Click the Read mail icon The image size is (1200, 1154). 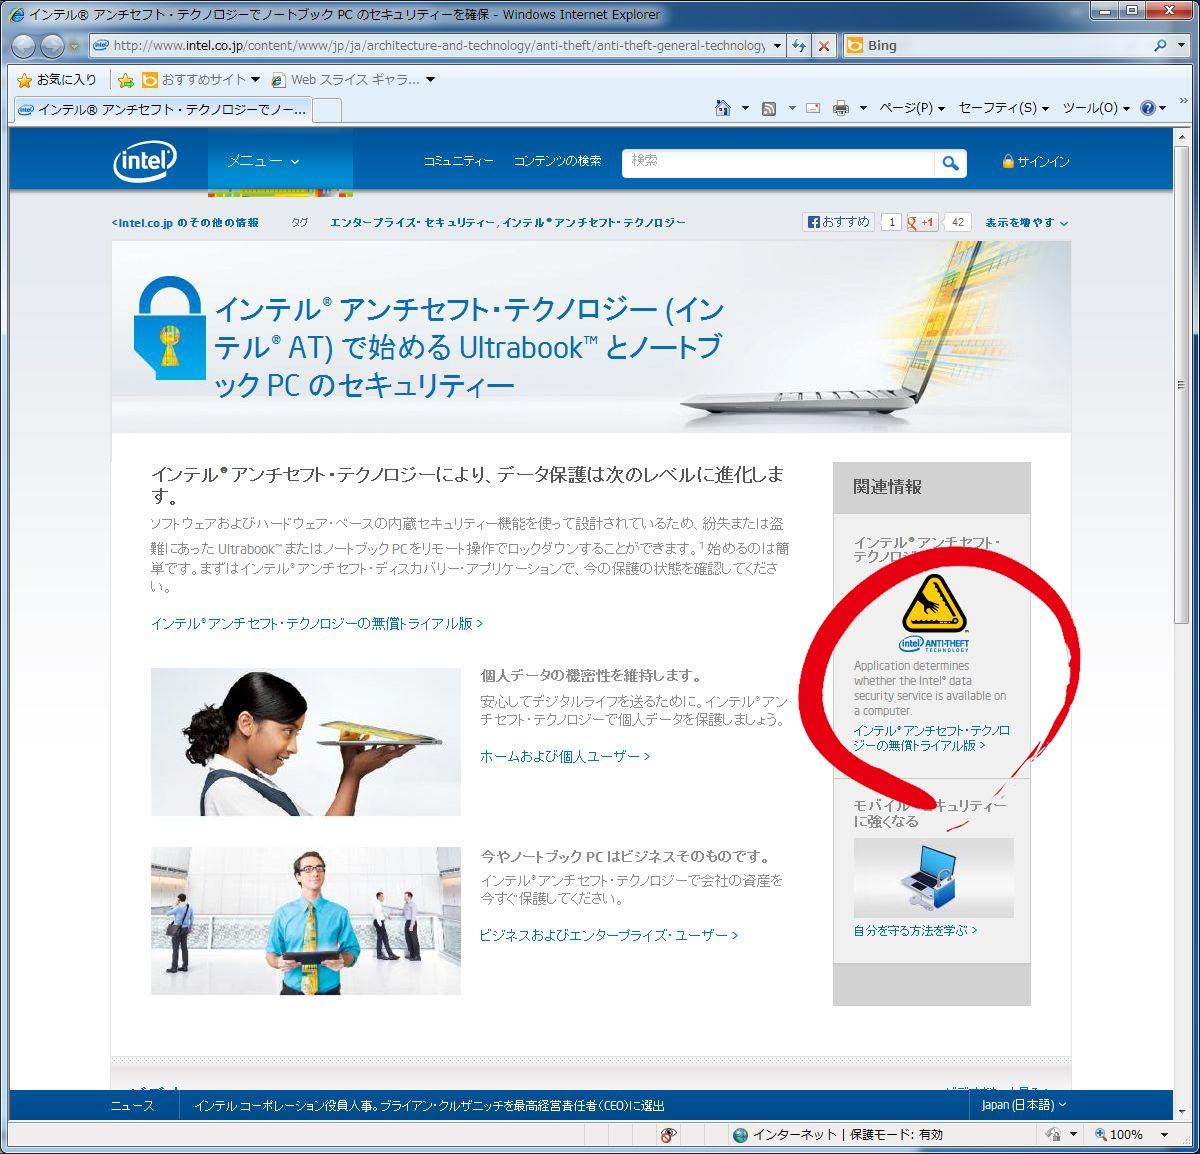click(813, 108)
